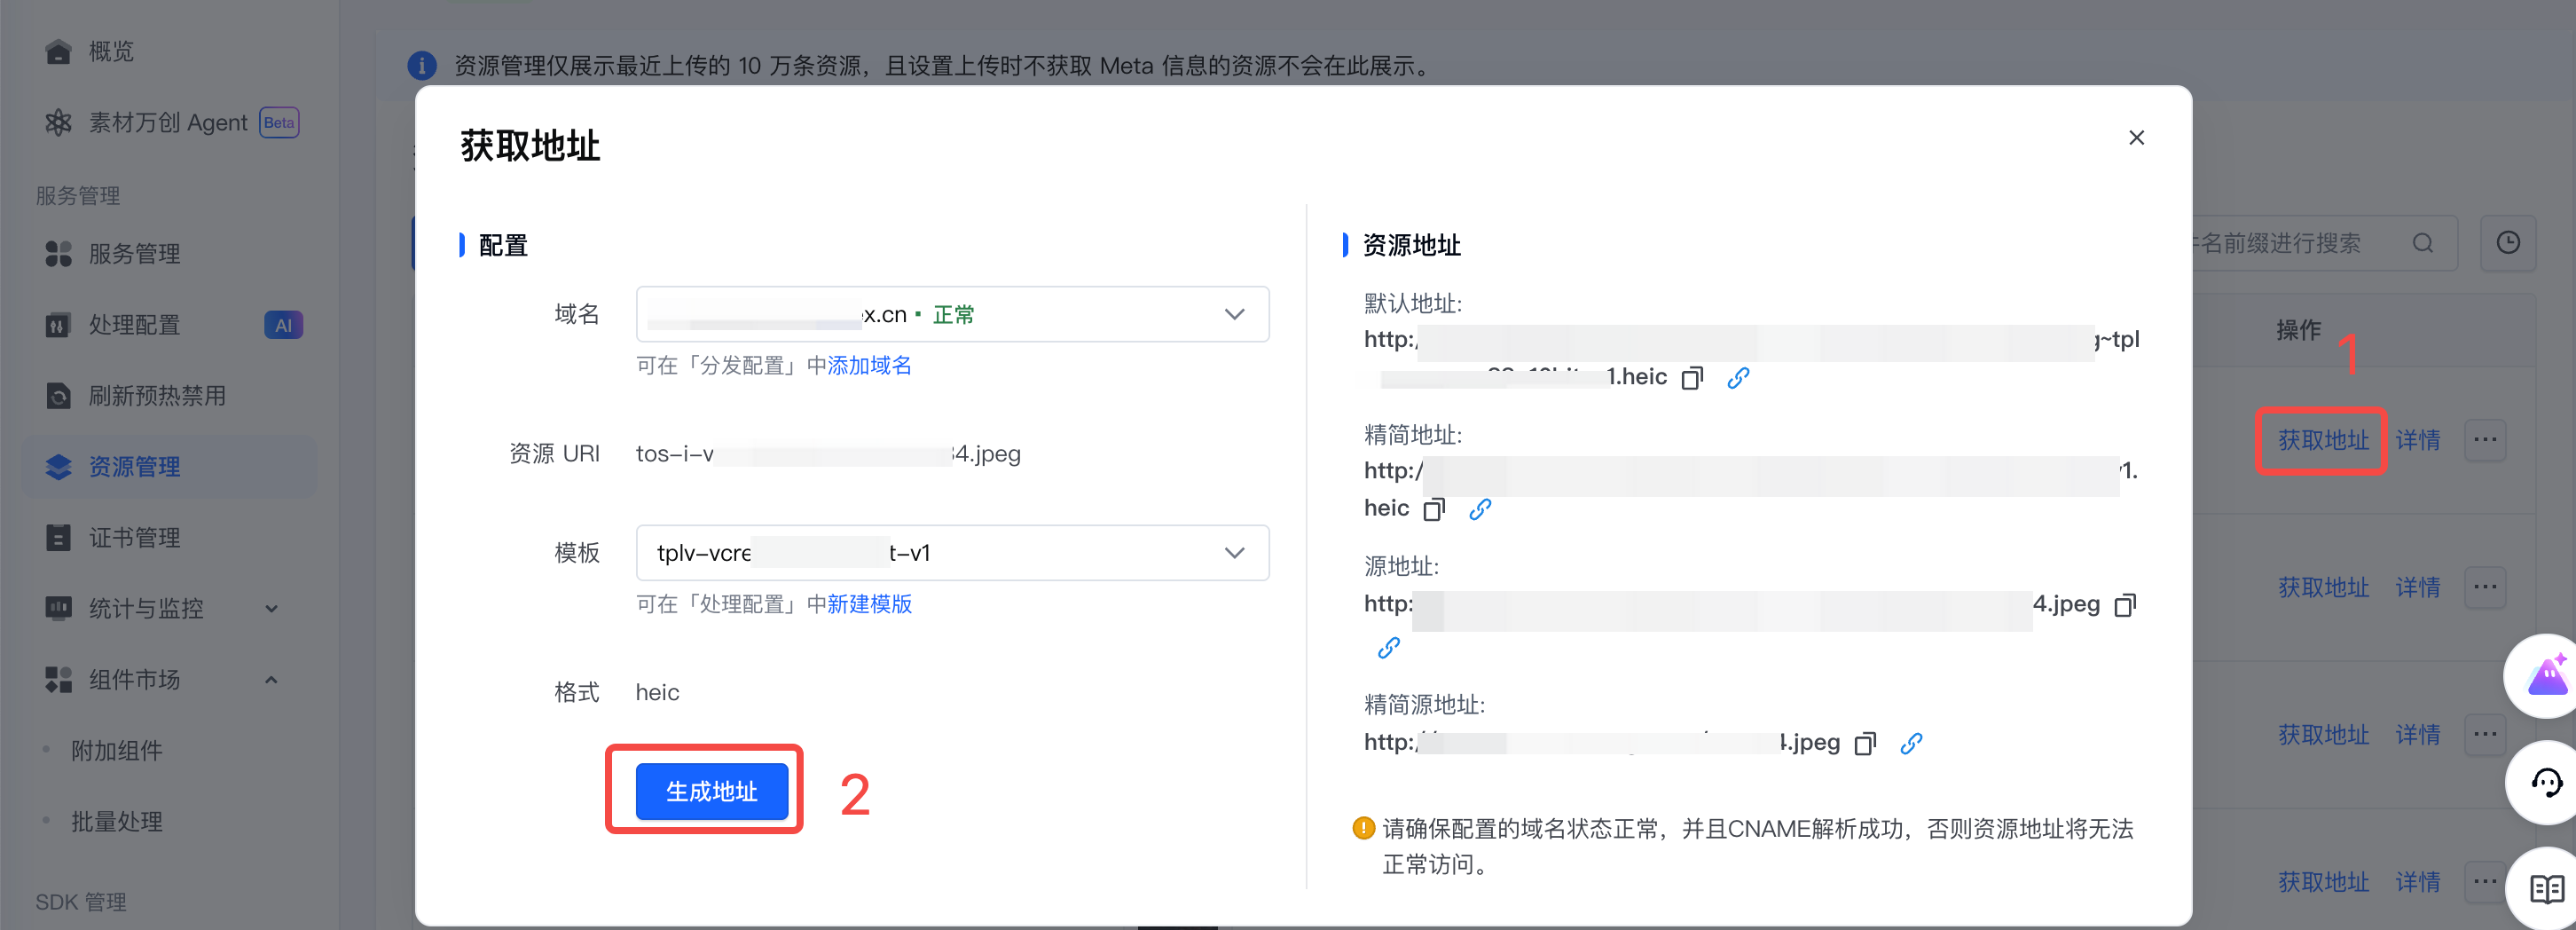The image size is (2576, 930).
Task: Open the documentation book floating button
Action: (x=2545, y=888)
